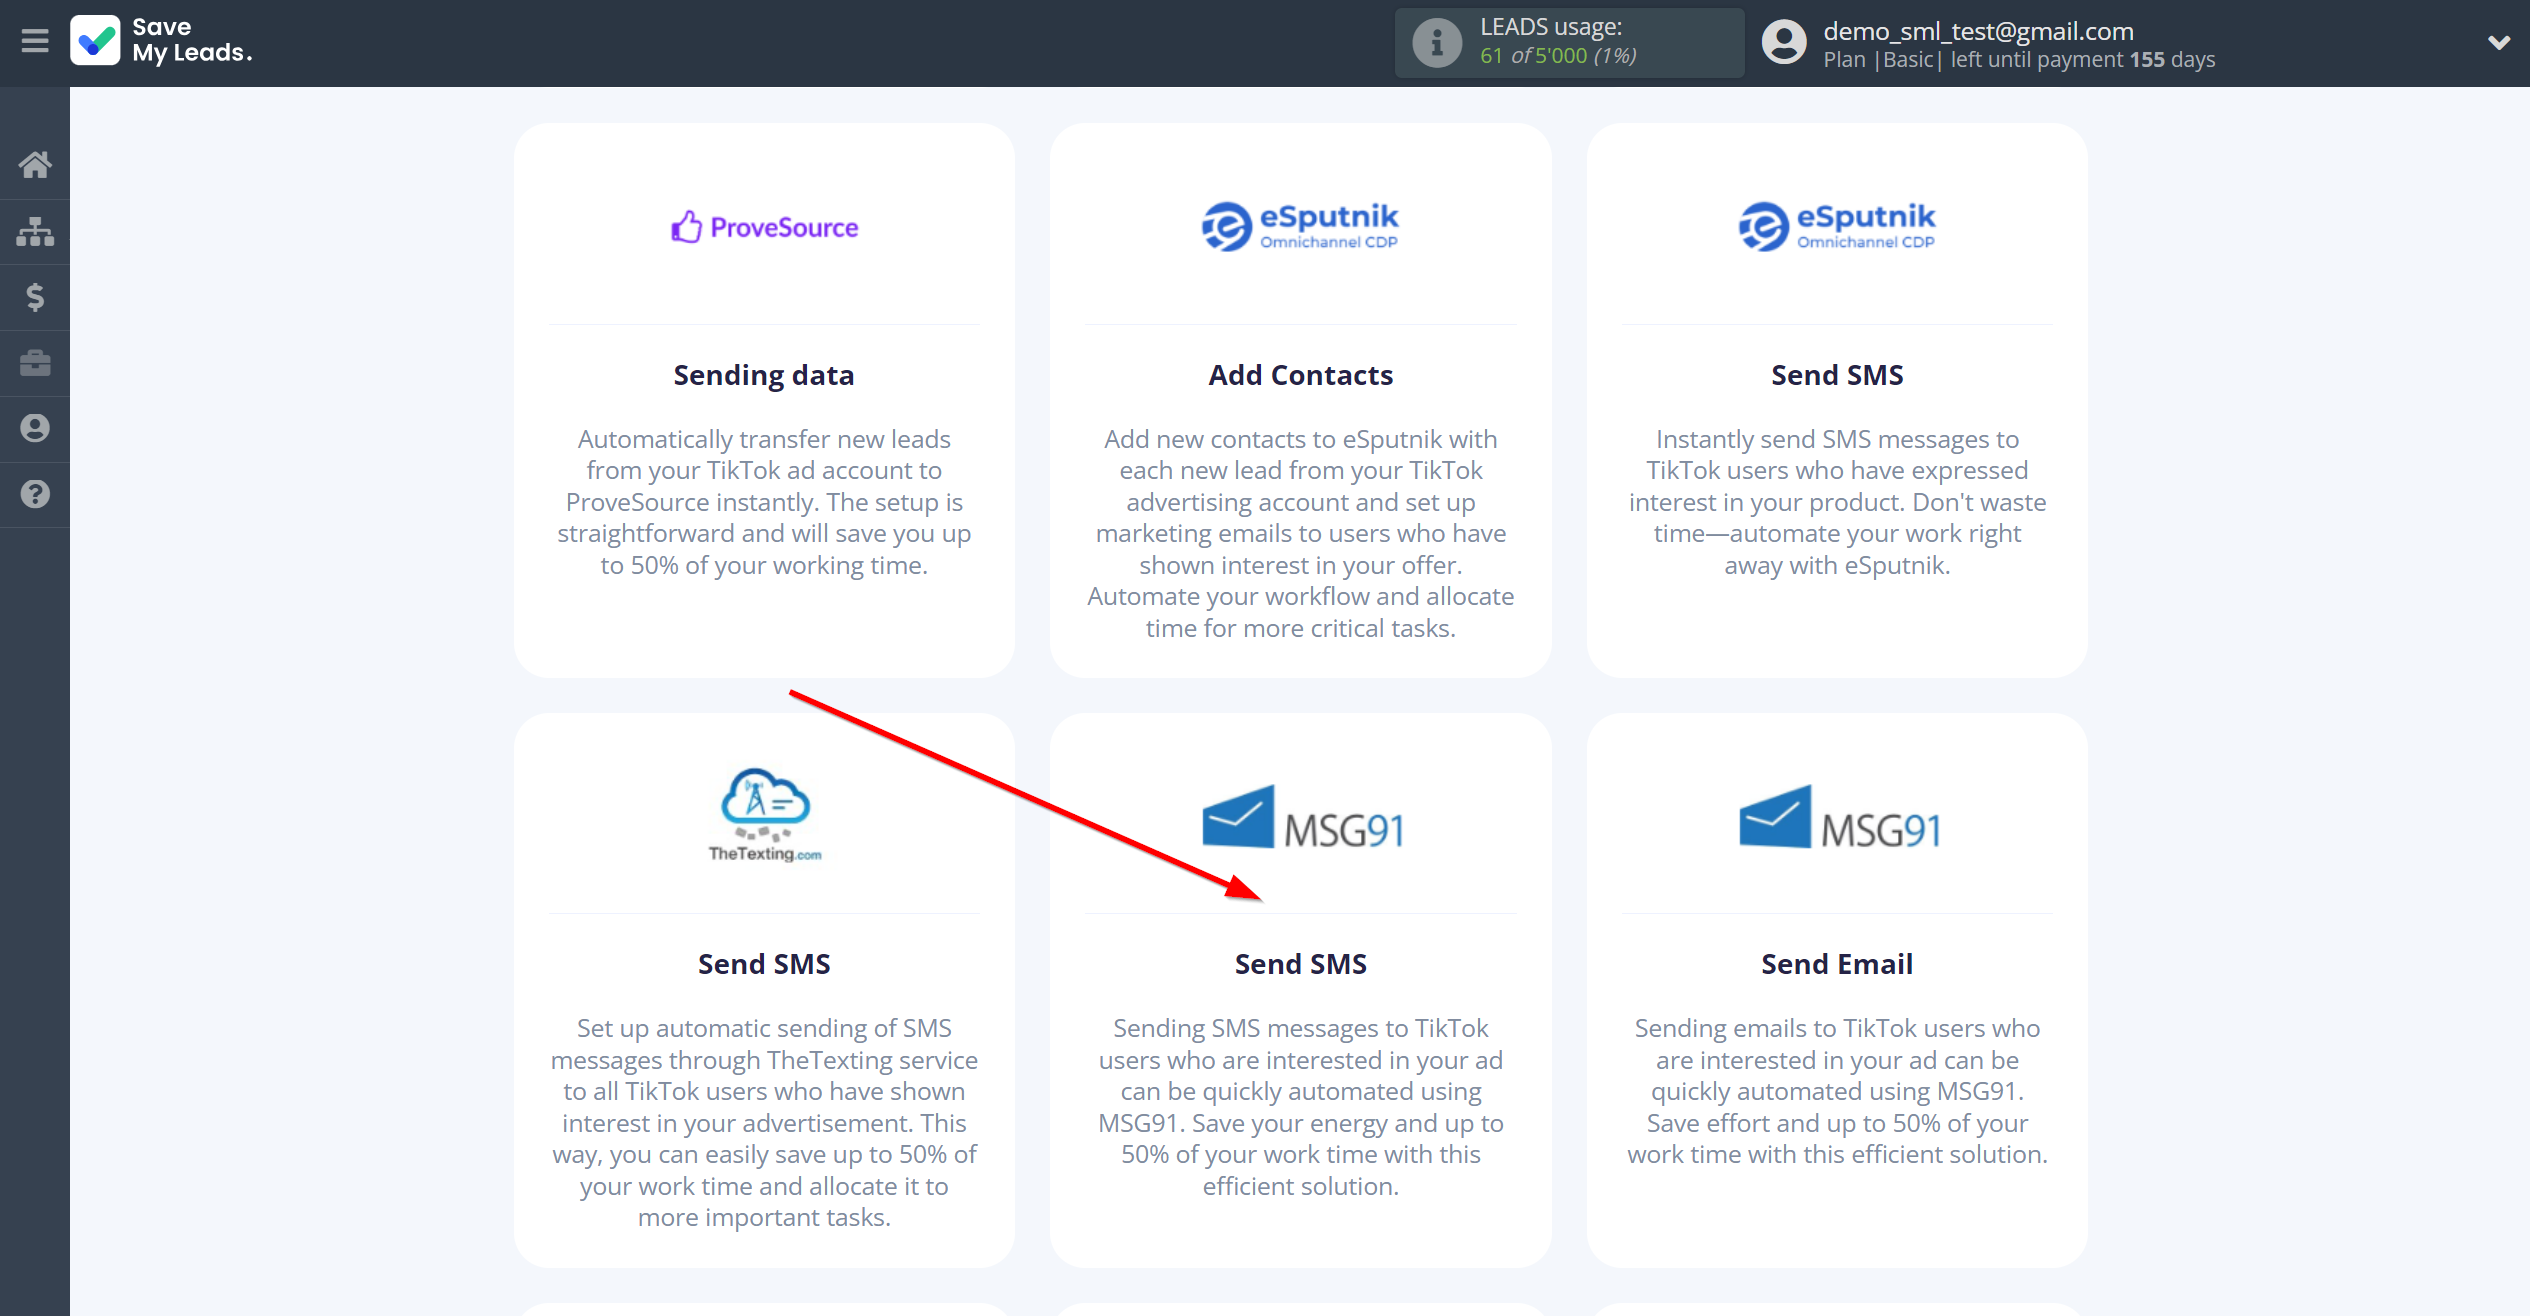Click the LEADS usage counter 61 of 5'000
This screenshot has width=2530, height=1316.
tap(1558, 56)
